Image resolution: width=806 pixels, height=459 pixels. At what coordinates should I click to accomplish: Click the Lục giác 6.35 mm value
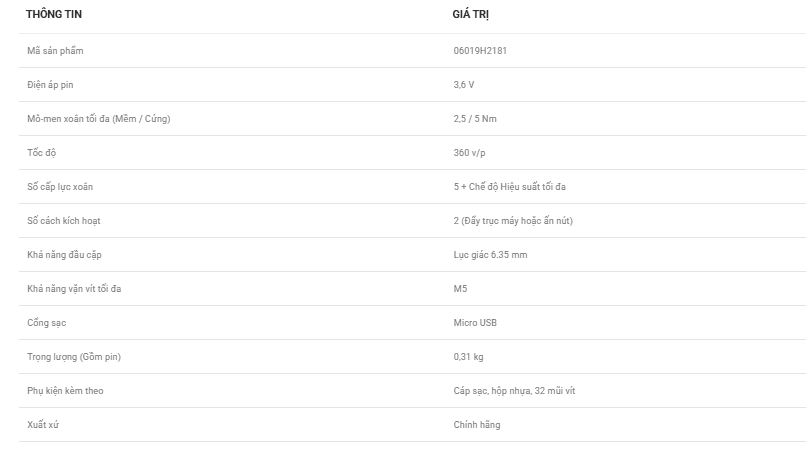[x=490, y=255]
